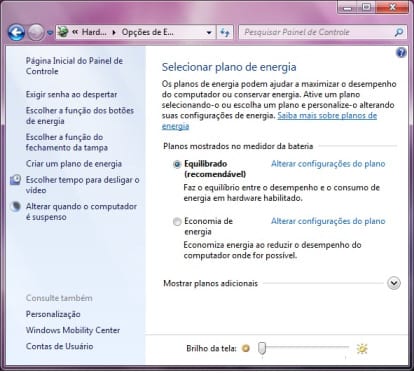
Task: Maximize the power options window
Action: pos(367,7)
